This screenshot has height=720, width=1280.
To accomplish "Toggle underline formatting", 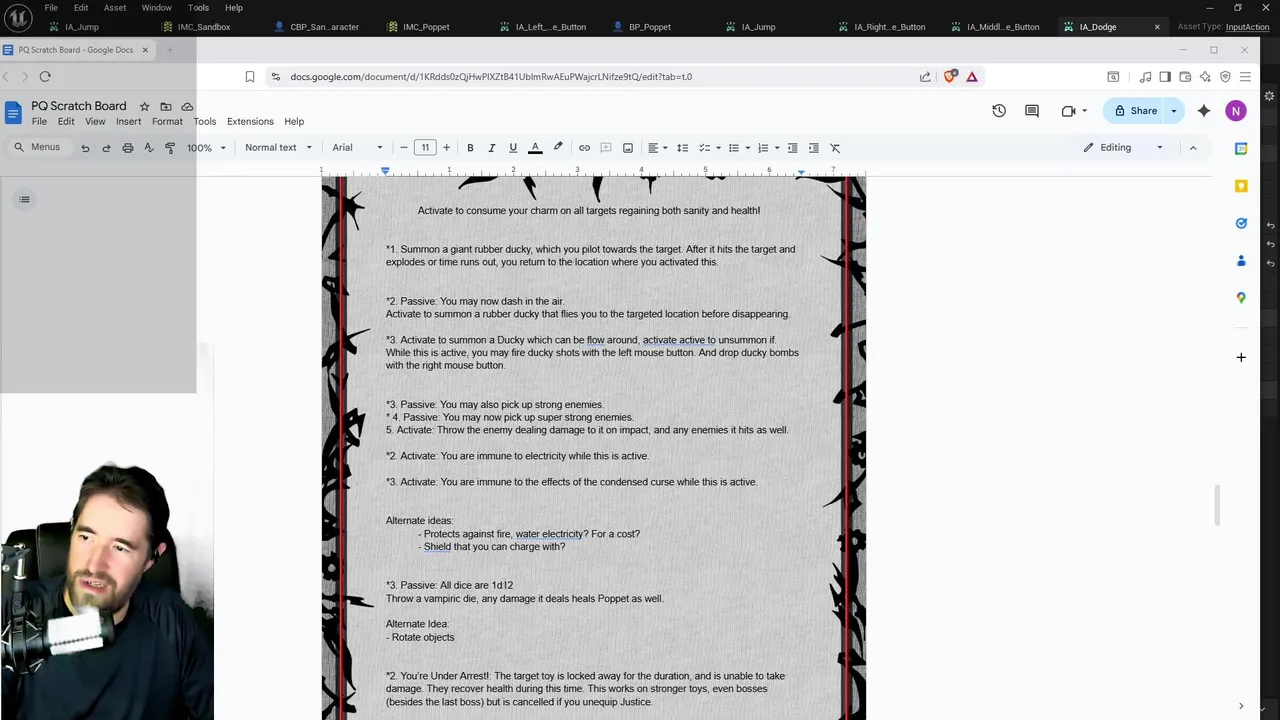I will (x=513, y=148).
